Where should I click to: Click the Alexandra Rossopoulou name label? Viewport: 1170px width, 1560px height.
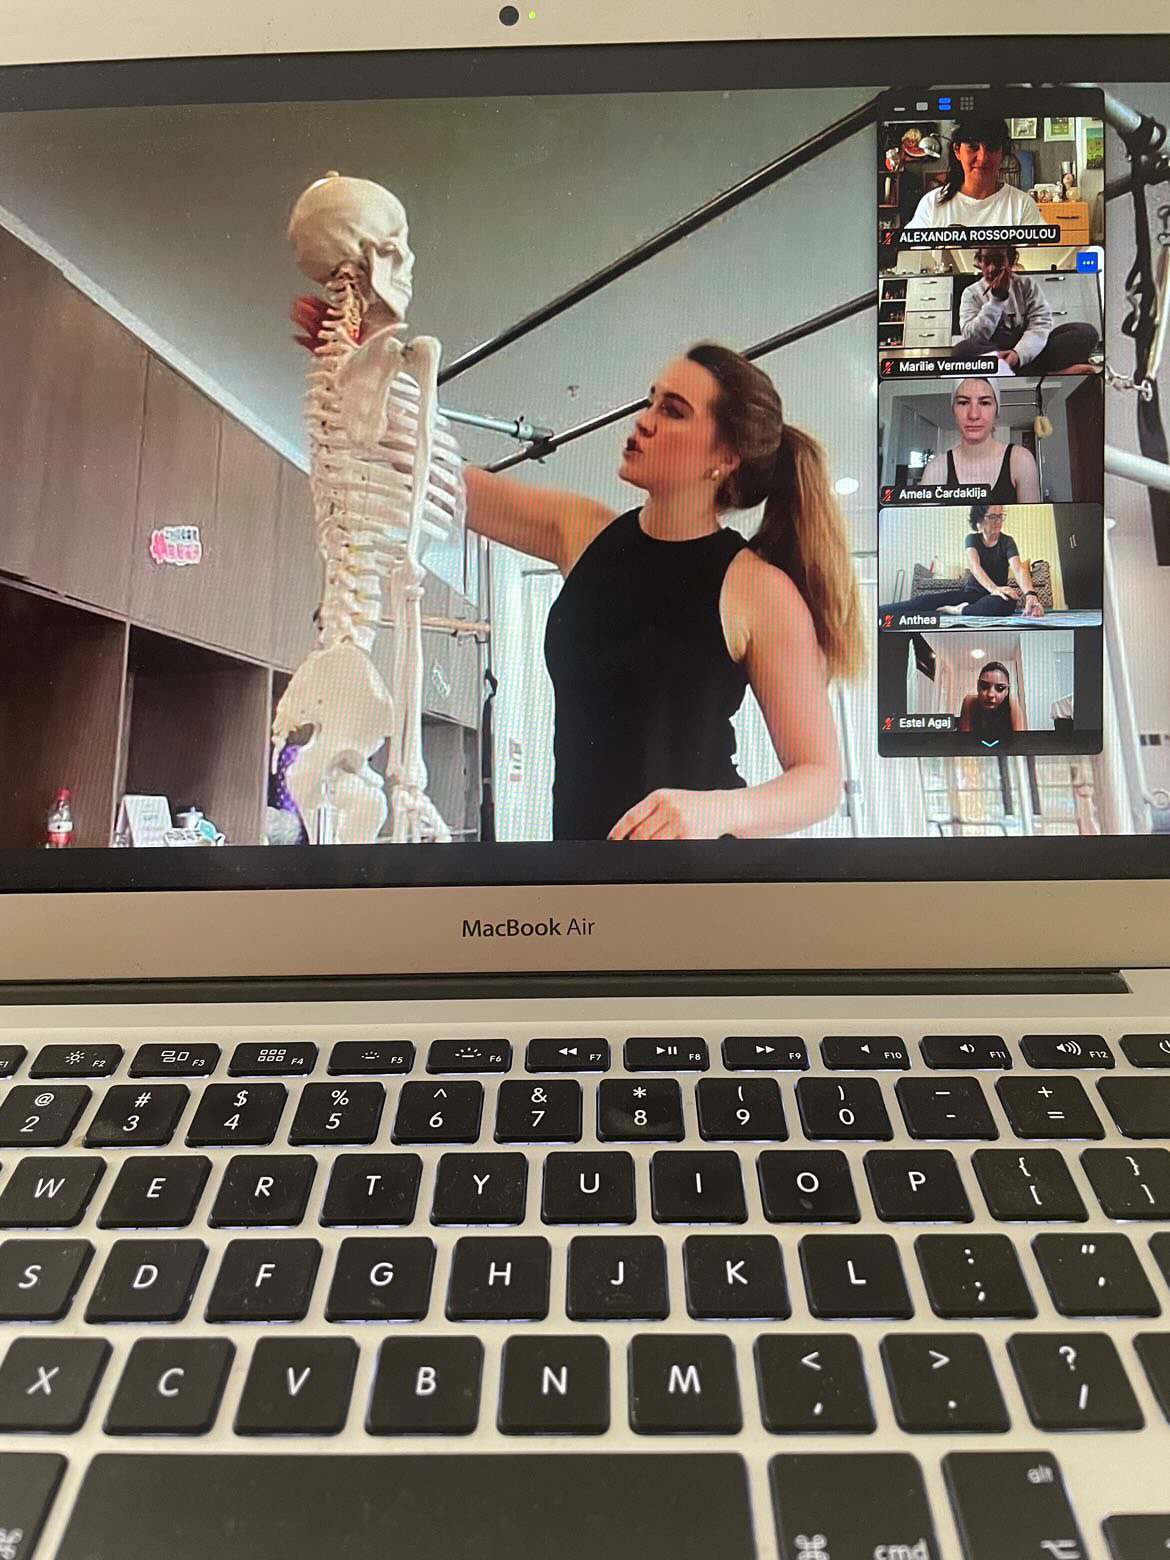[x=978, y=237]
